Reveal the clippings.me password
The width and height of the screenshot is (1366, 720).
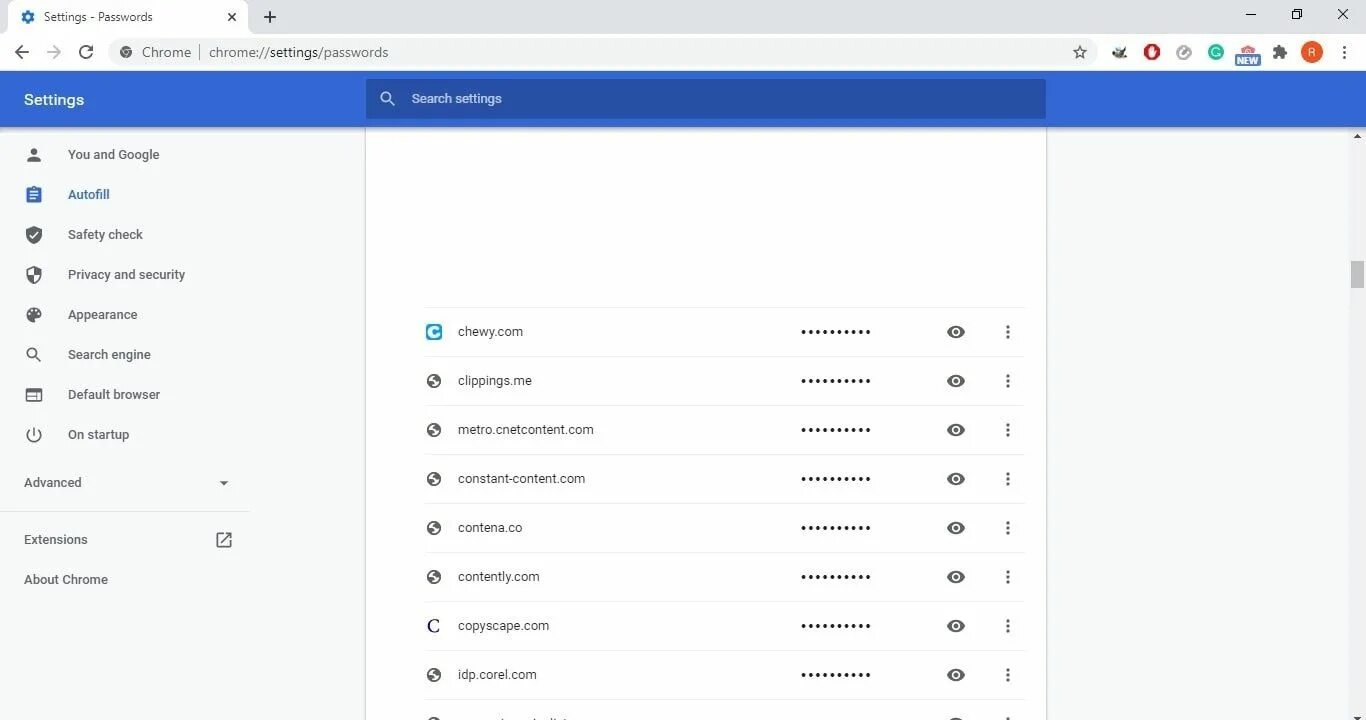pyautogui.click(x=956, y=381)
